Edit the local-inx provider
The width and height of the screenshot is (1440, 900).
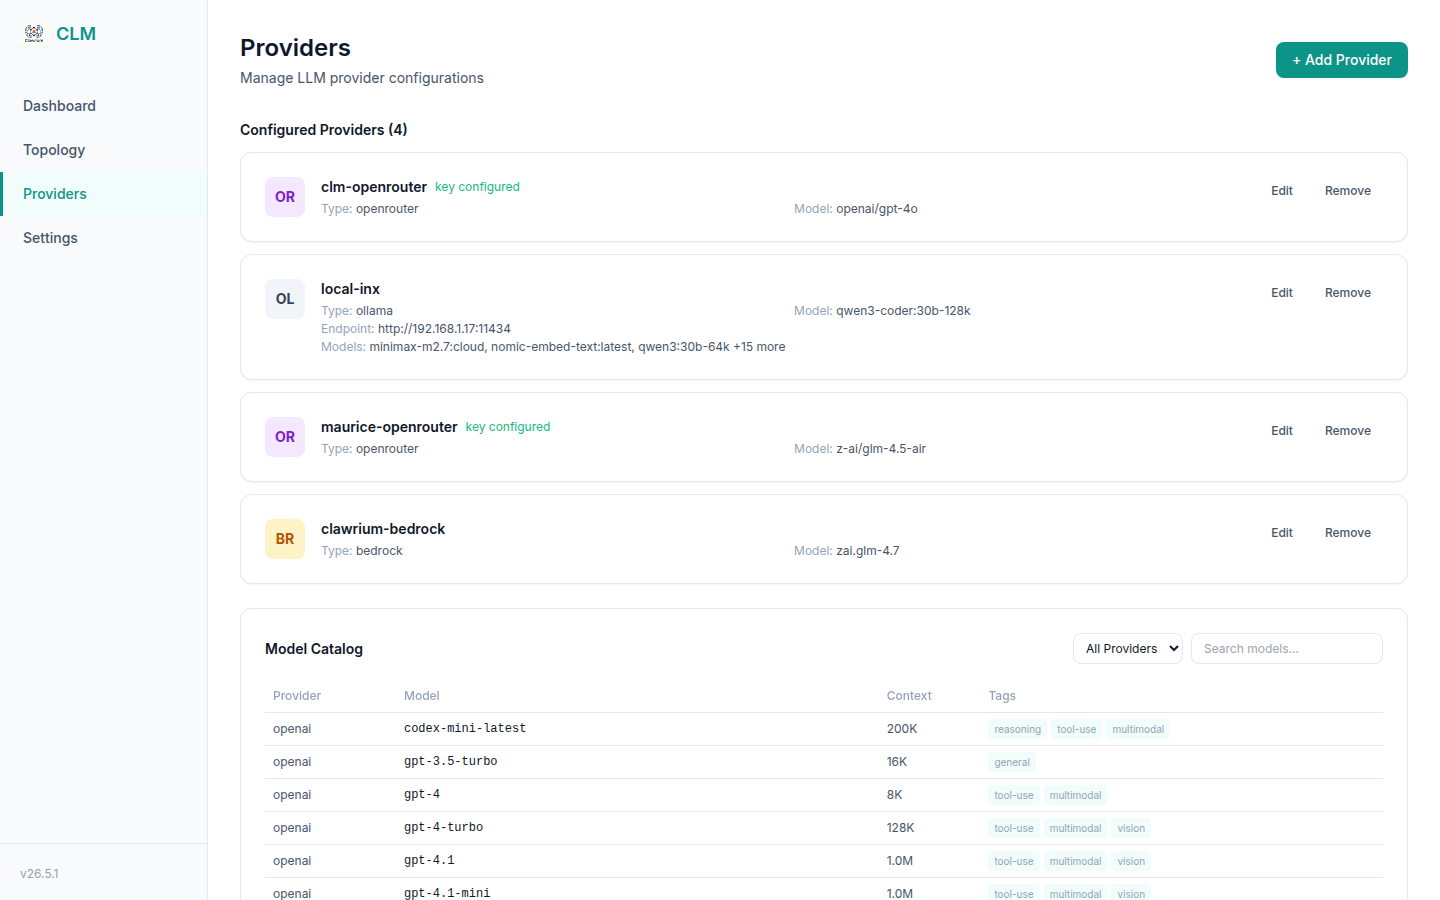1282,293
